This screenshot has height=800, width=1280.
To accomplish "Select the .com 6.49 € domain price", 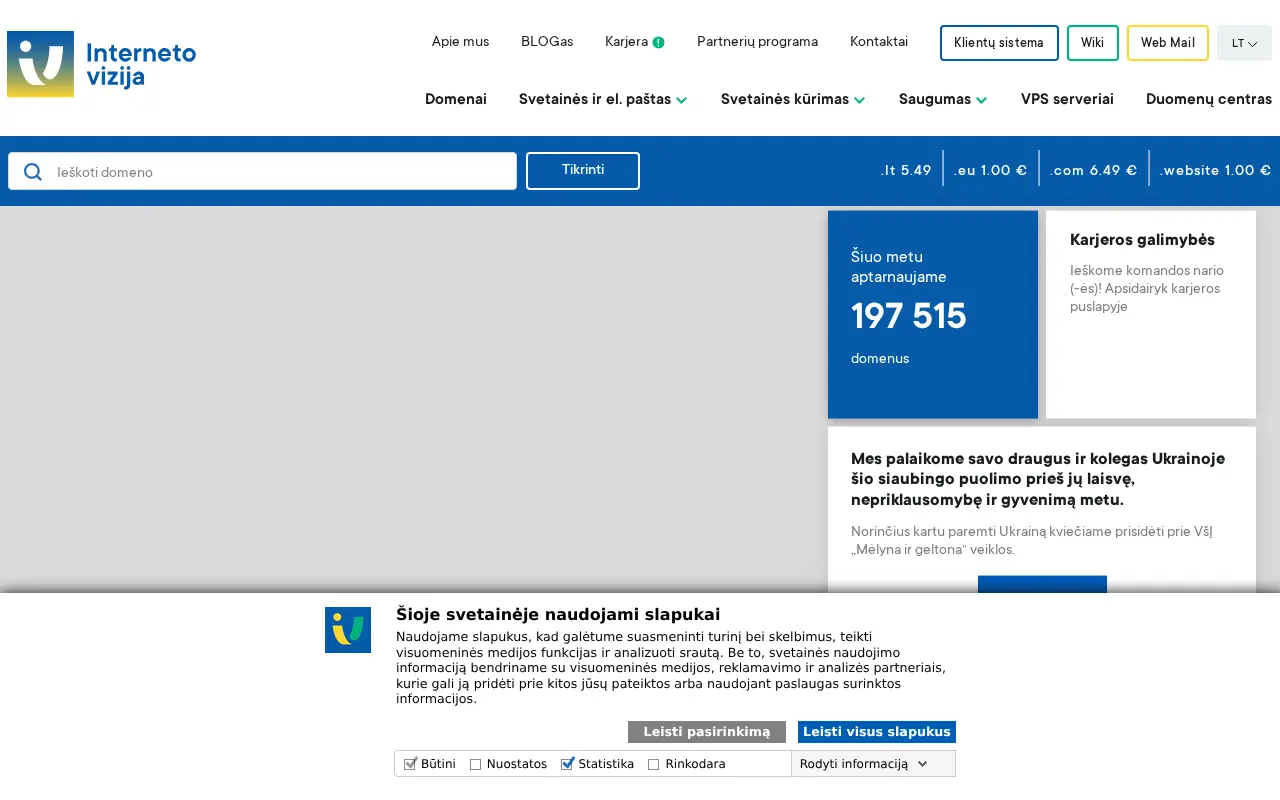I will click(1094, 170).
